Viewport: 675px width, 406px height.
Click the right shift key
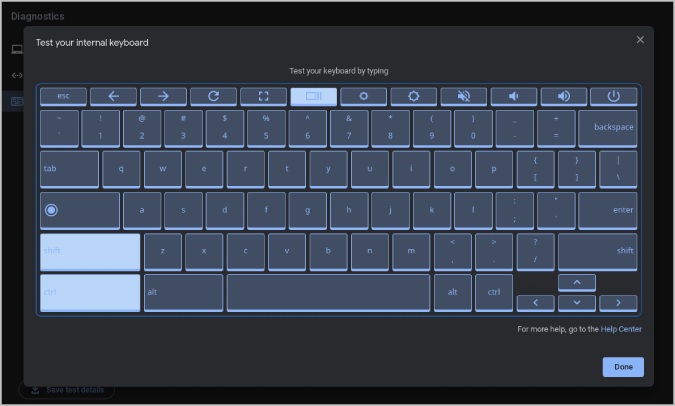(x=598, y=251)
